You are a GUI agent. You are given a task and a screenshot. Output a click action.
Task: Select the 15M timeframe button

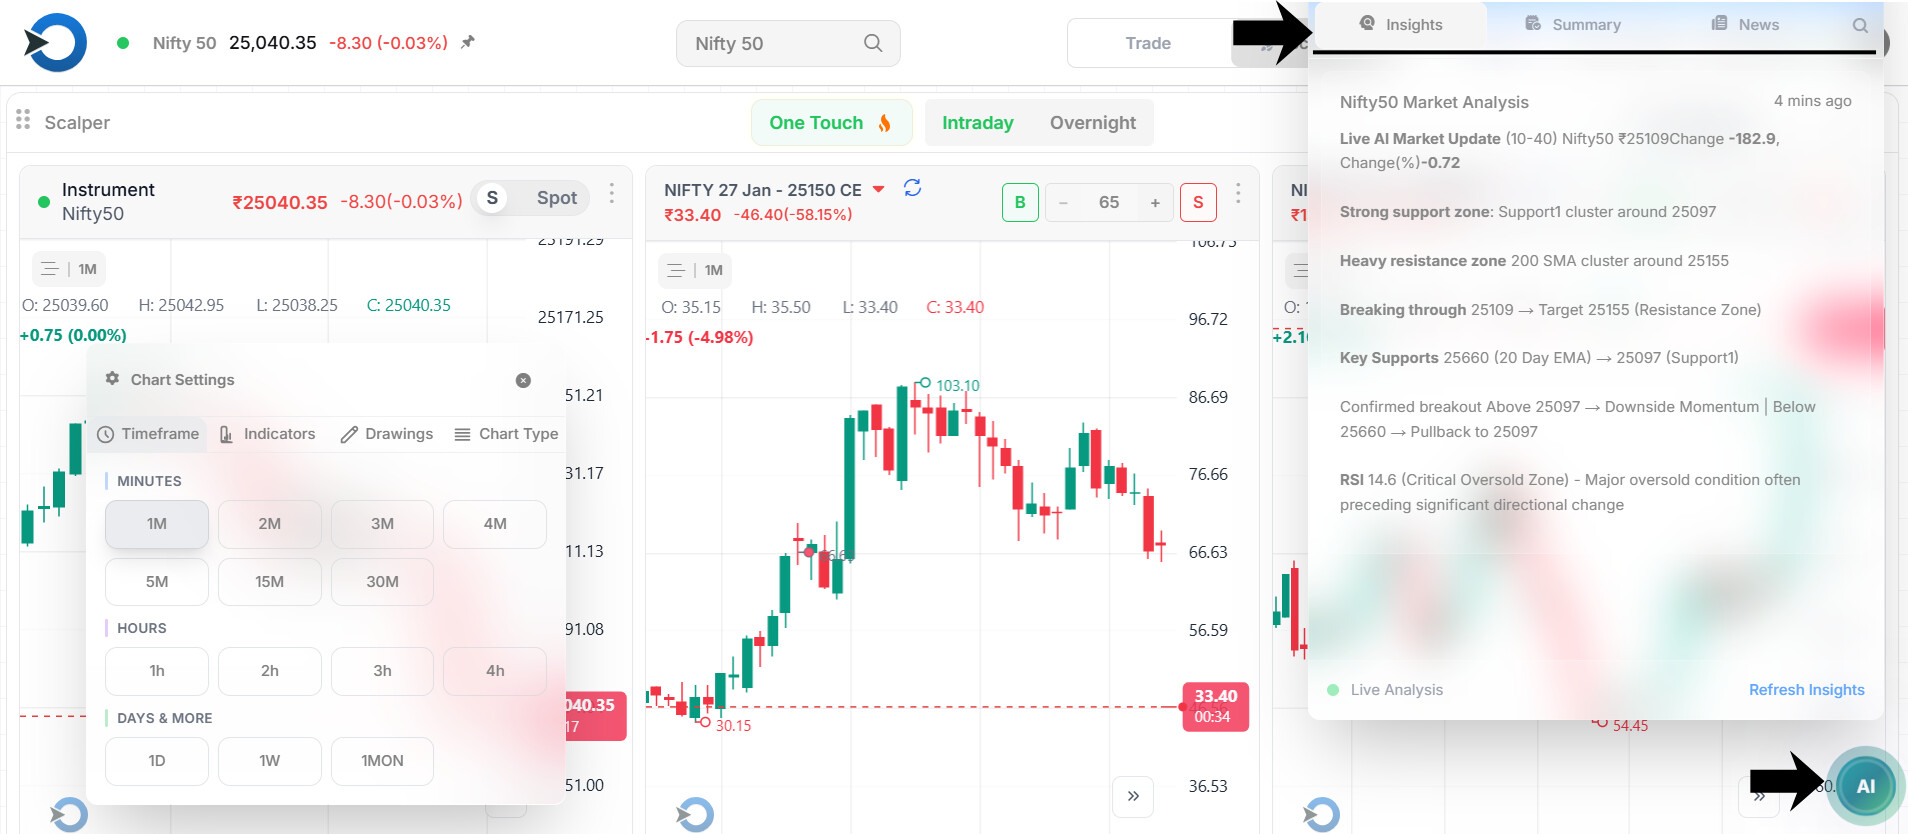point(270,582)
